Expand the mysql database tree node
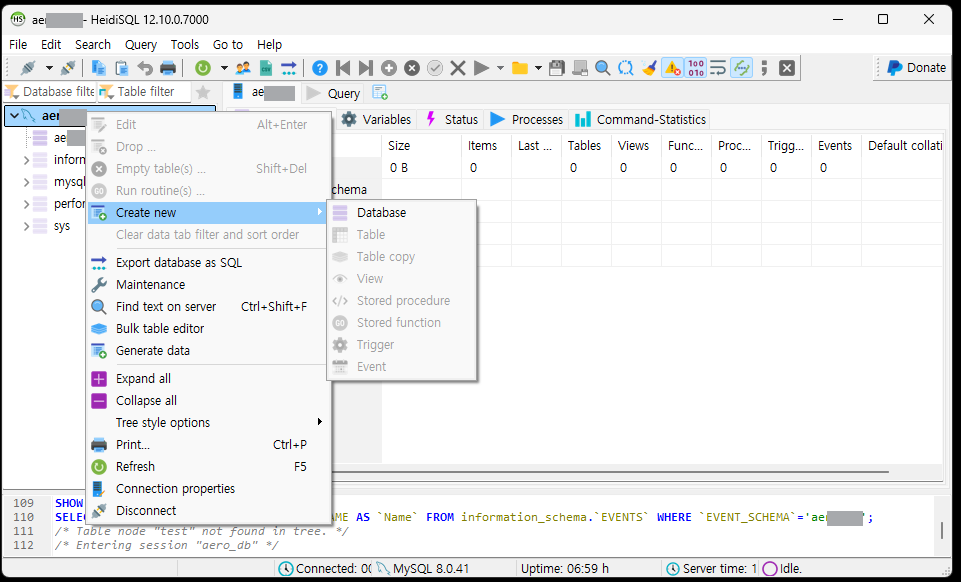This screenshot has height=582, width=961. click(x=26, y=182)
